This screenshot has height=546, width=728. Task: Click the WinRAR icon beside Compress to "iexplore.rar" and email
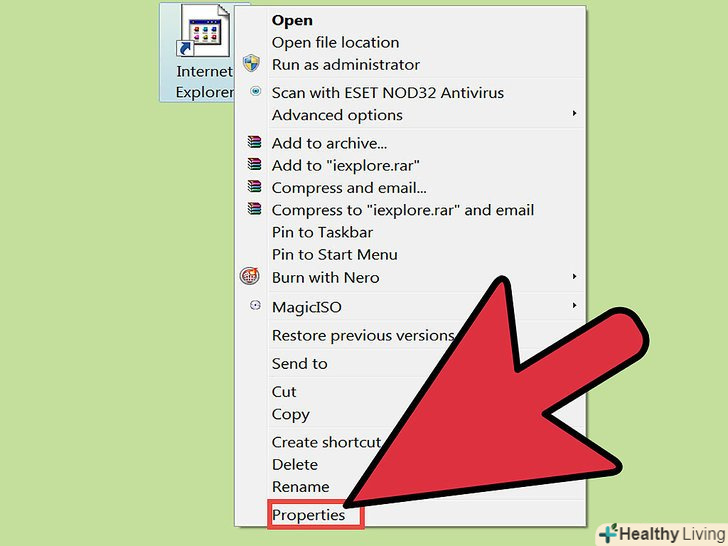pyautogui.click(x=254, y=208)
